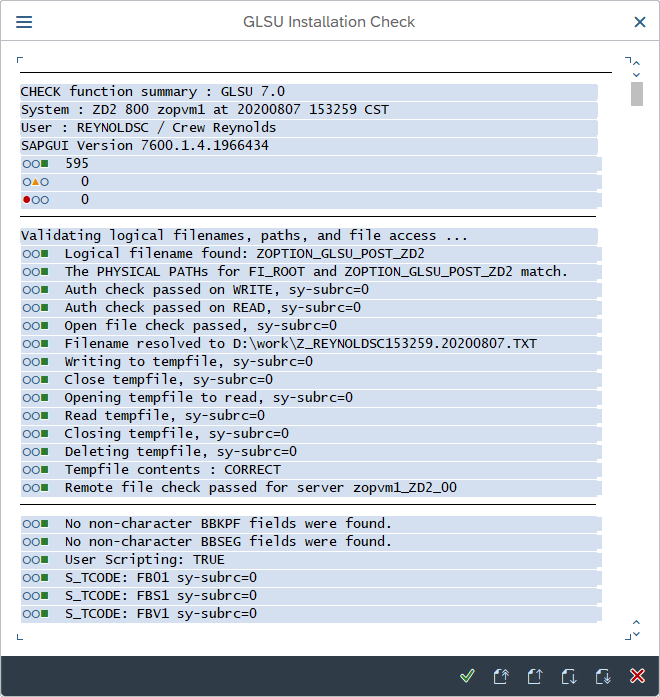Image resolution: width=660 pixels, height=697 pixels.
Task: Click the top scroll up arrow
Action: [636, 63]
